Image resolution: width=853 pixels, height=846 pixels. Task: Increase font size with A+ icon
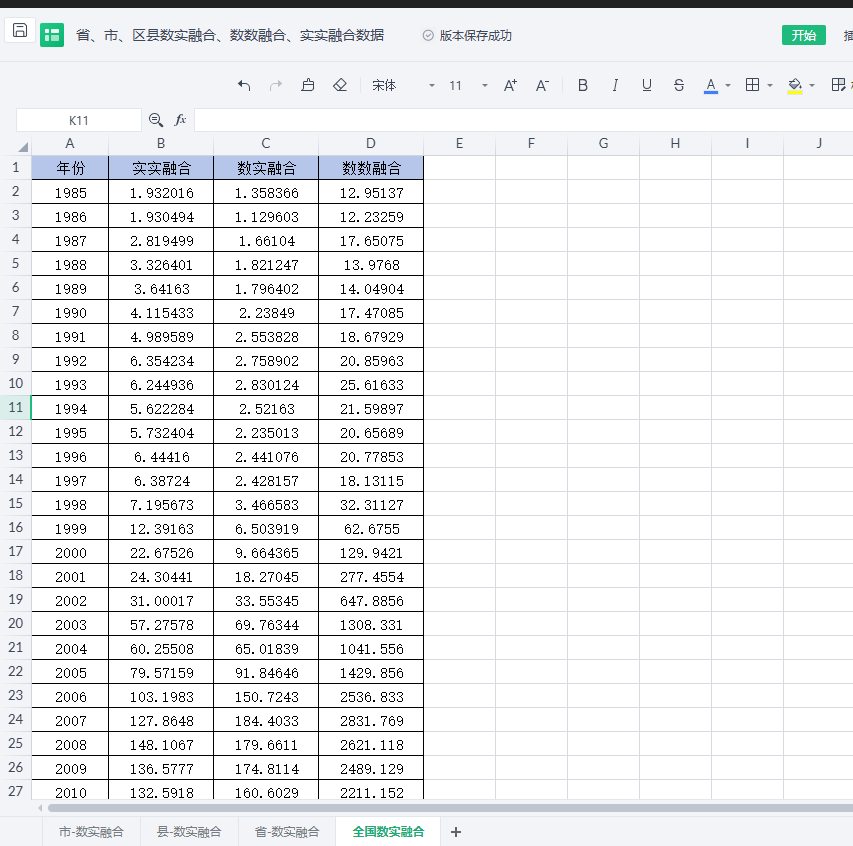(510, 85)
